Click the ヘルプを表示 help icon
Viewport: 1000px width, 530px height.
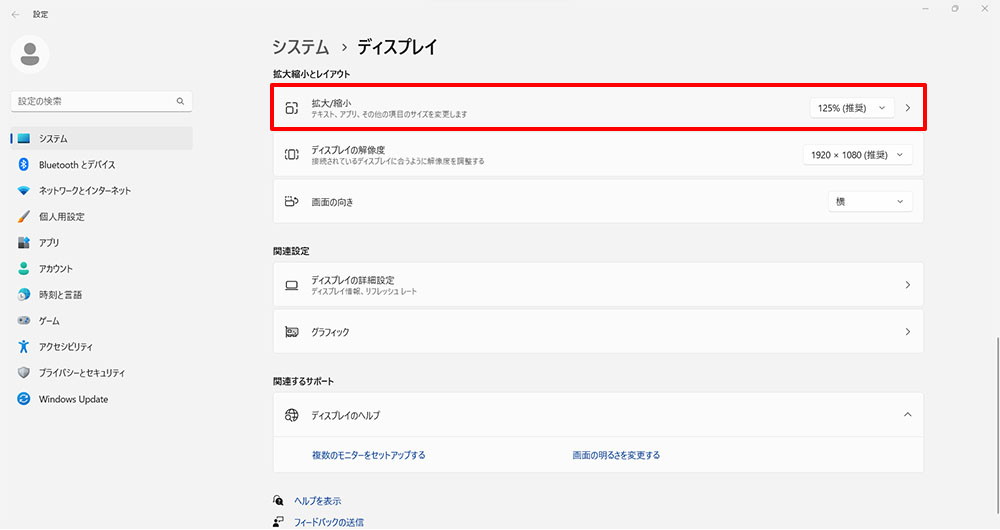(x=278, y=501)
